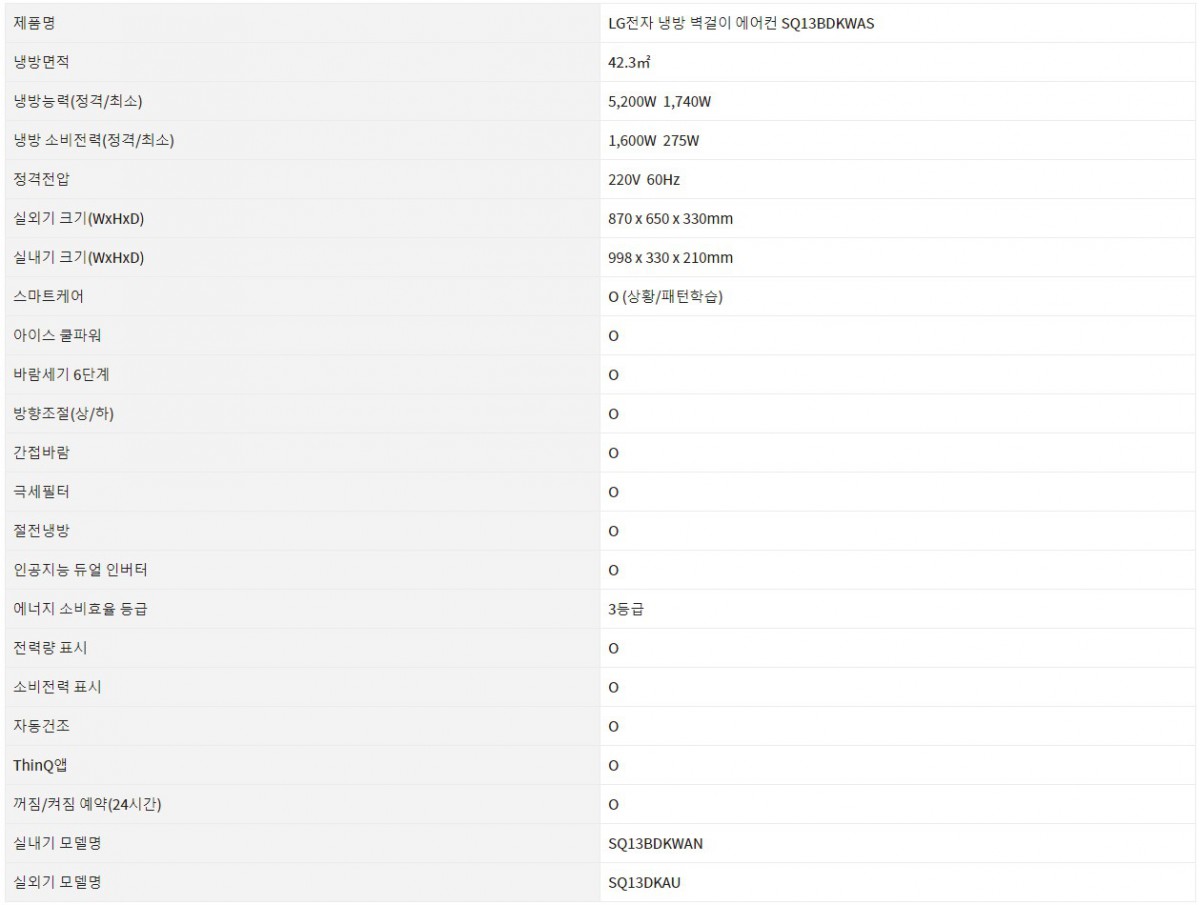This screenshot has height=905, width=1200.
Task: Click outdoor unit size 870 x 650 x 330mm
Action: [670, 219]
